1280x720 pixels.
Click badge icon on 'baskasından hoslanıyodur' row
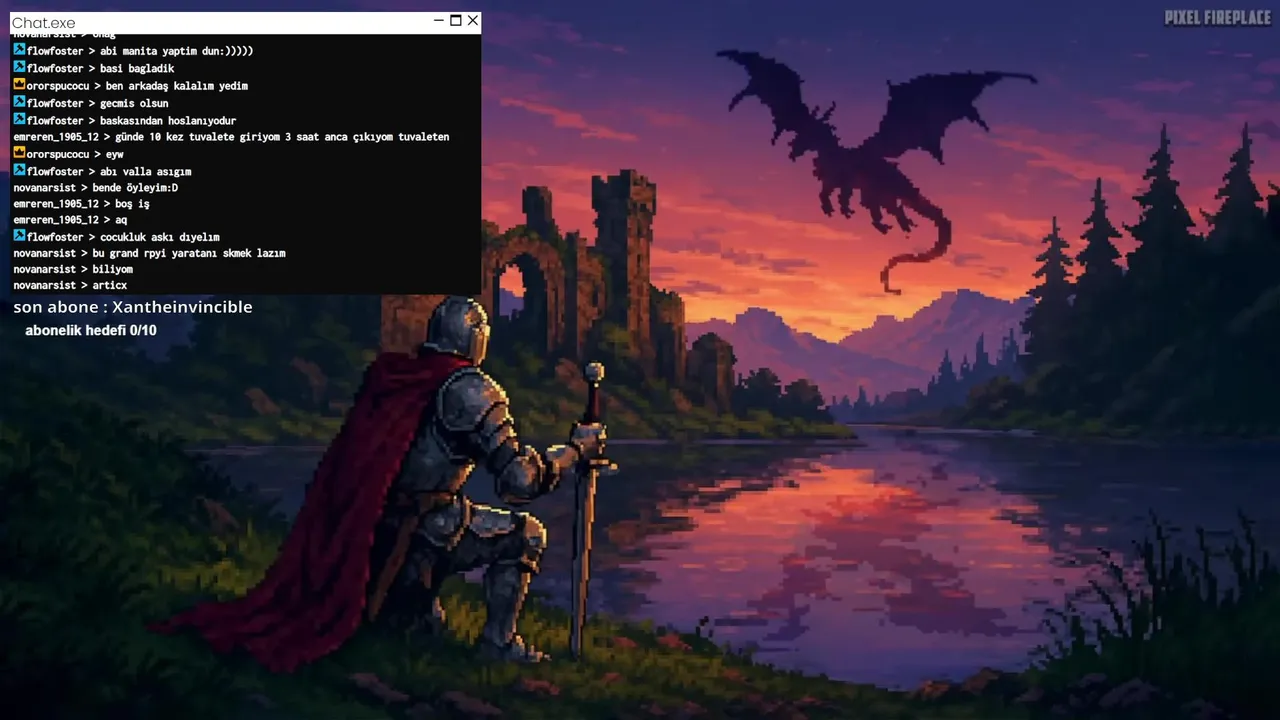[x=19, y=119]
